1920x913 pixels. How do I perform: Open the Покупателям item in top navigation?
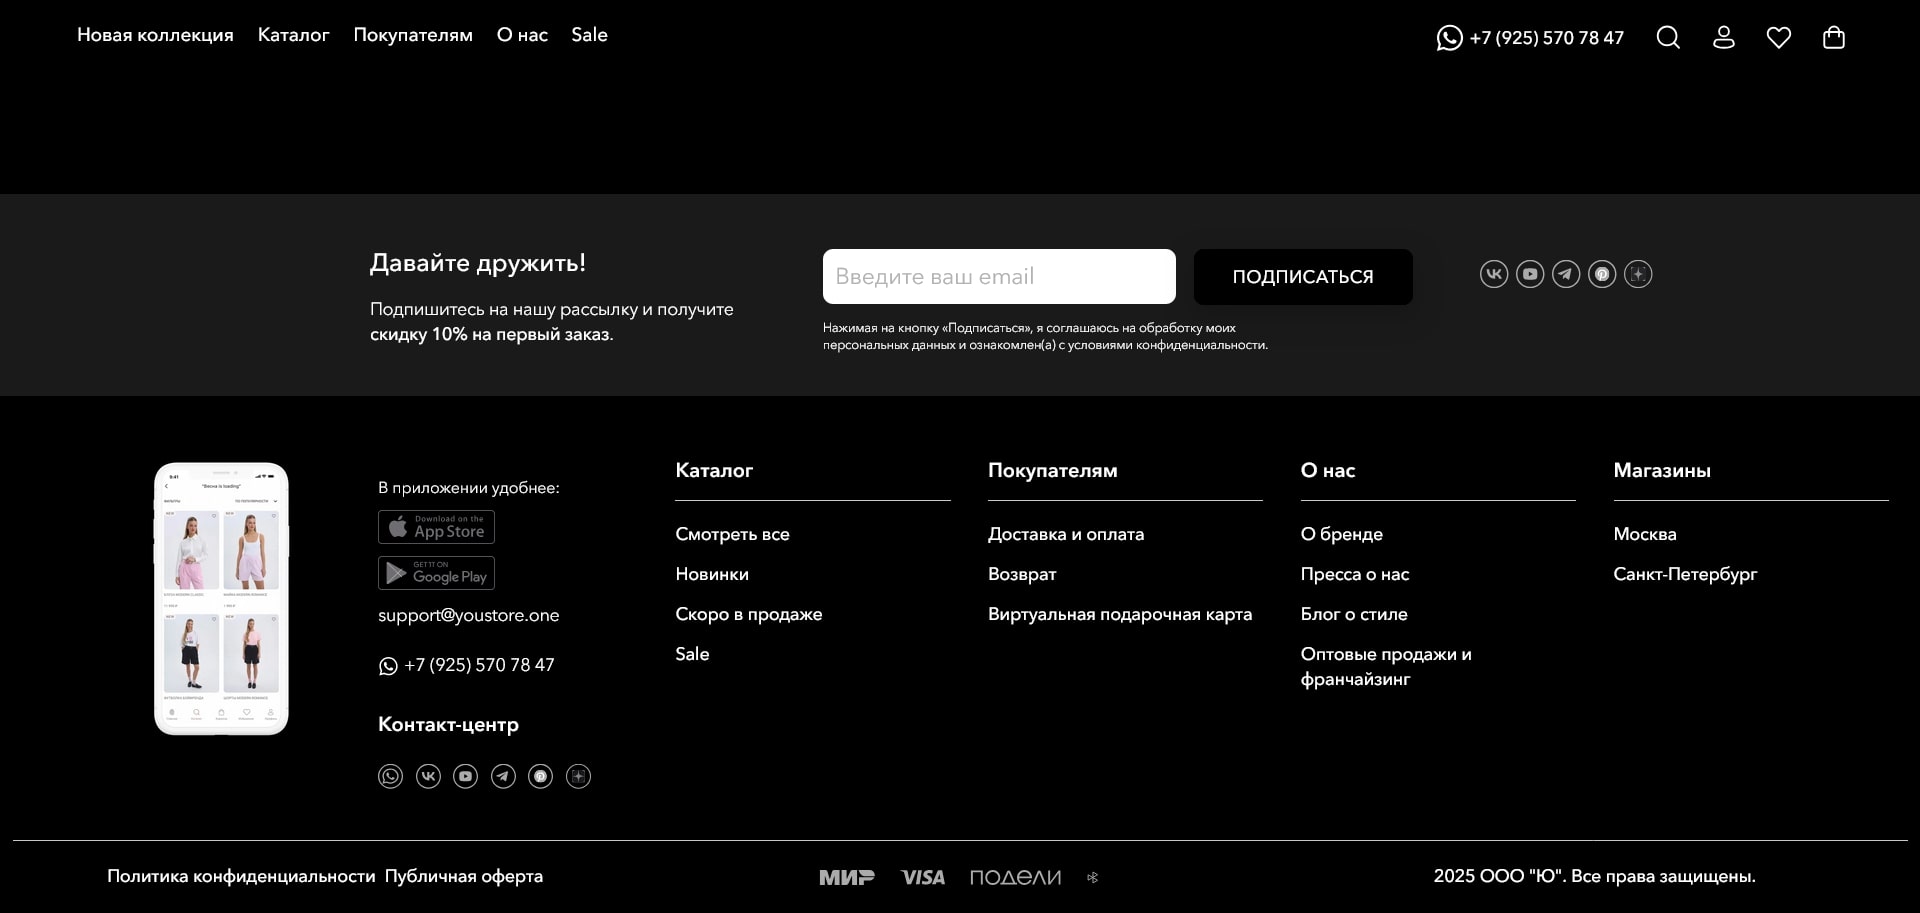tap(412, 35)
